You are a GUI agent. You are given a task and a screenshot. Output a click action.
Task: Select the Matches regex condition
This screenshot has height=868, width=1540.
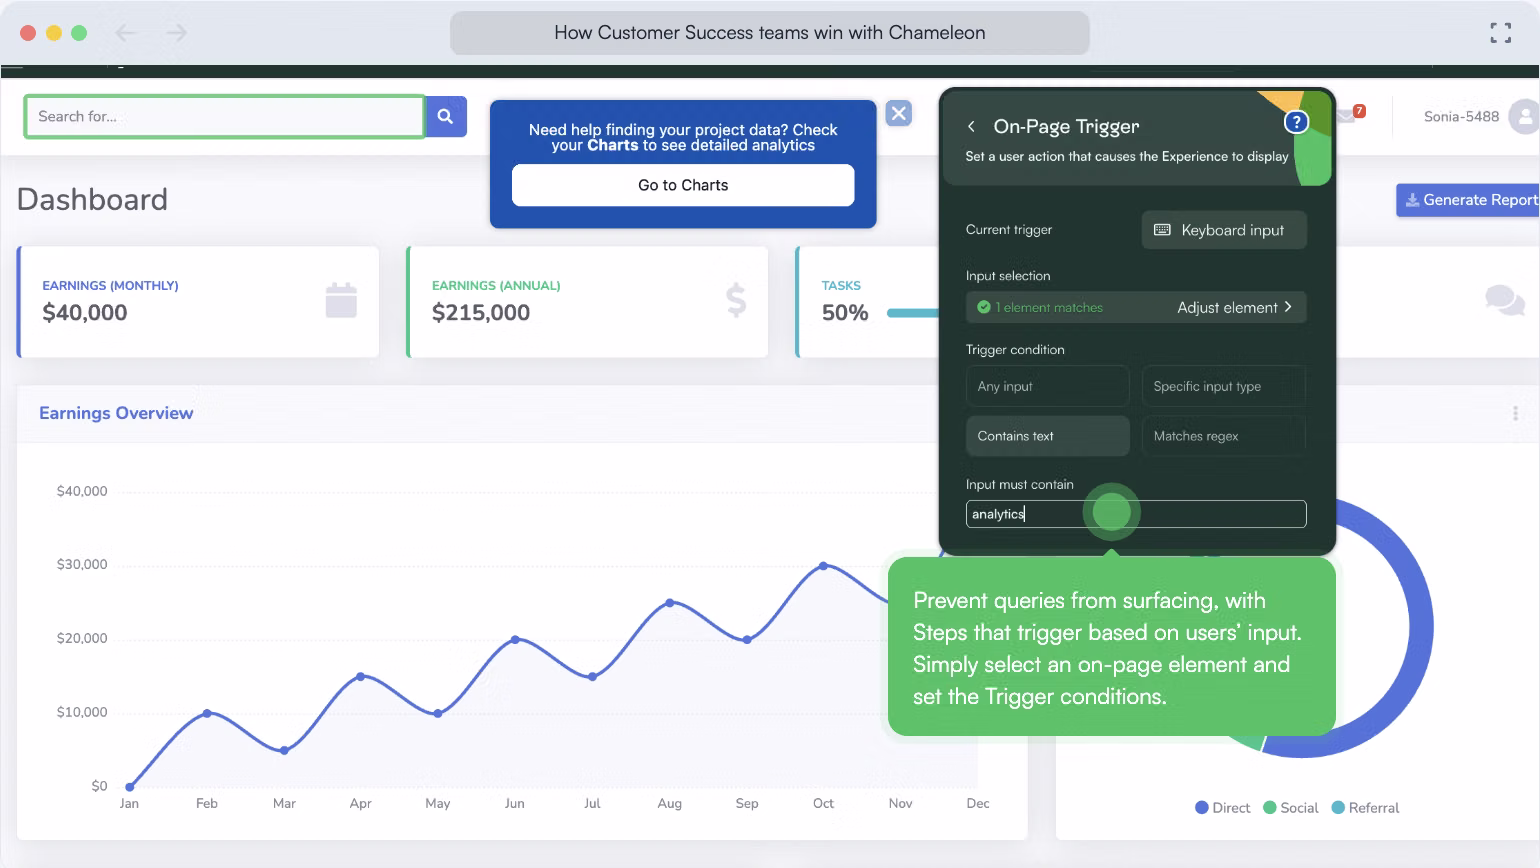click(x=1223, y=436)
